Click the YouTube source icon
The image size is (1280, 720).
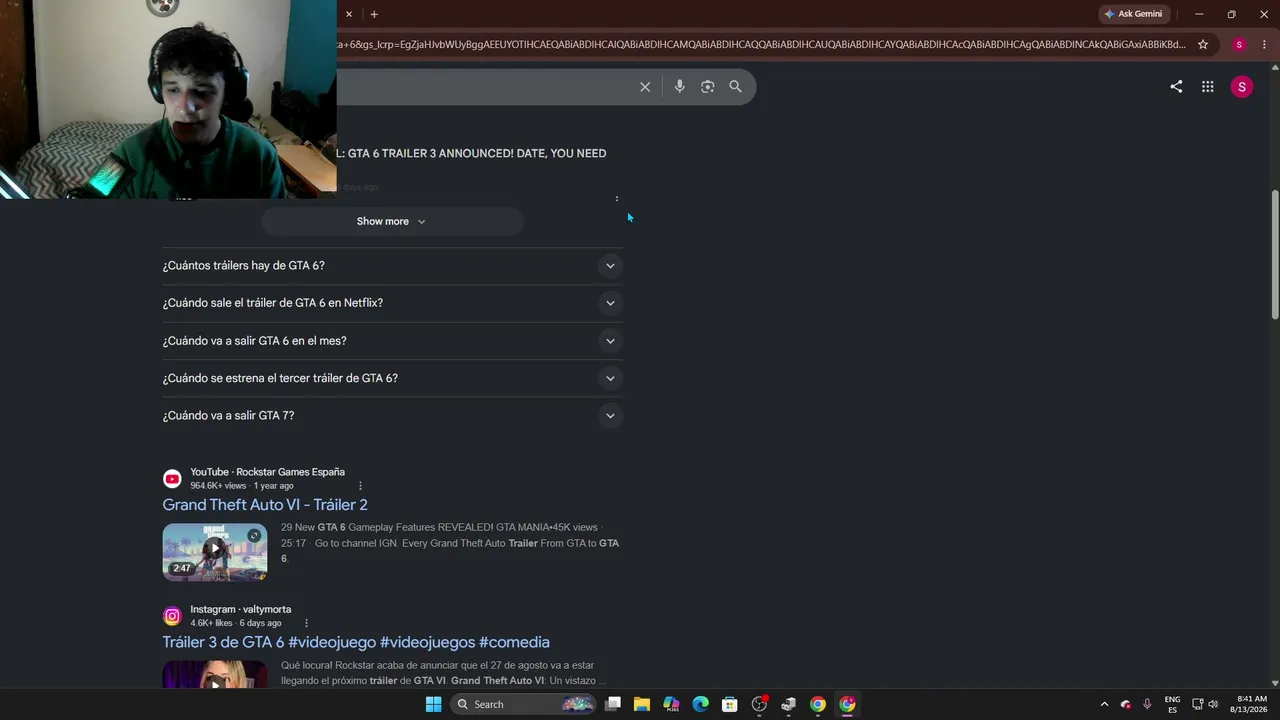click(172, 479)
